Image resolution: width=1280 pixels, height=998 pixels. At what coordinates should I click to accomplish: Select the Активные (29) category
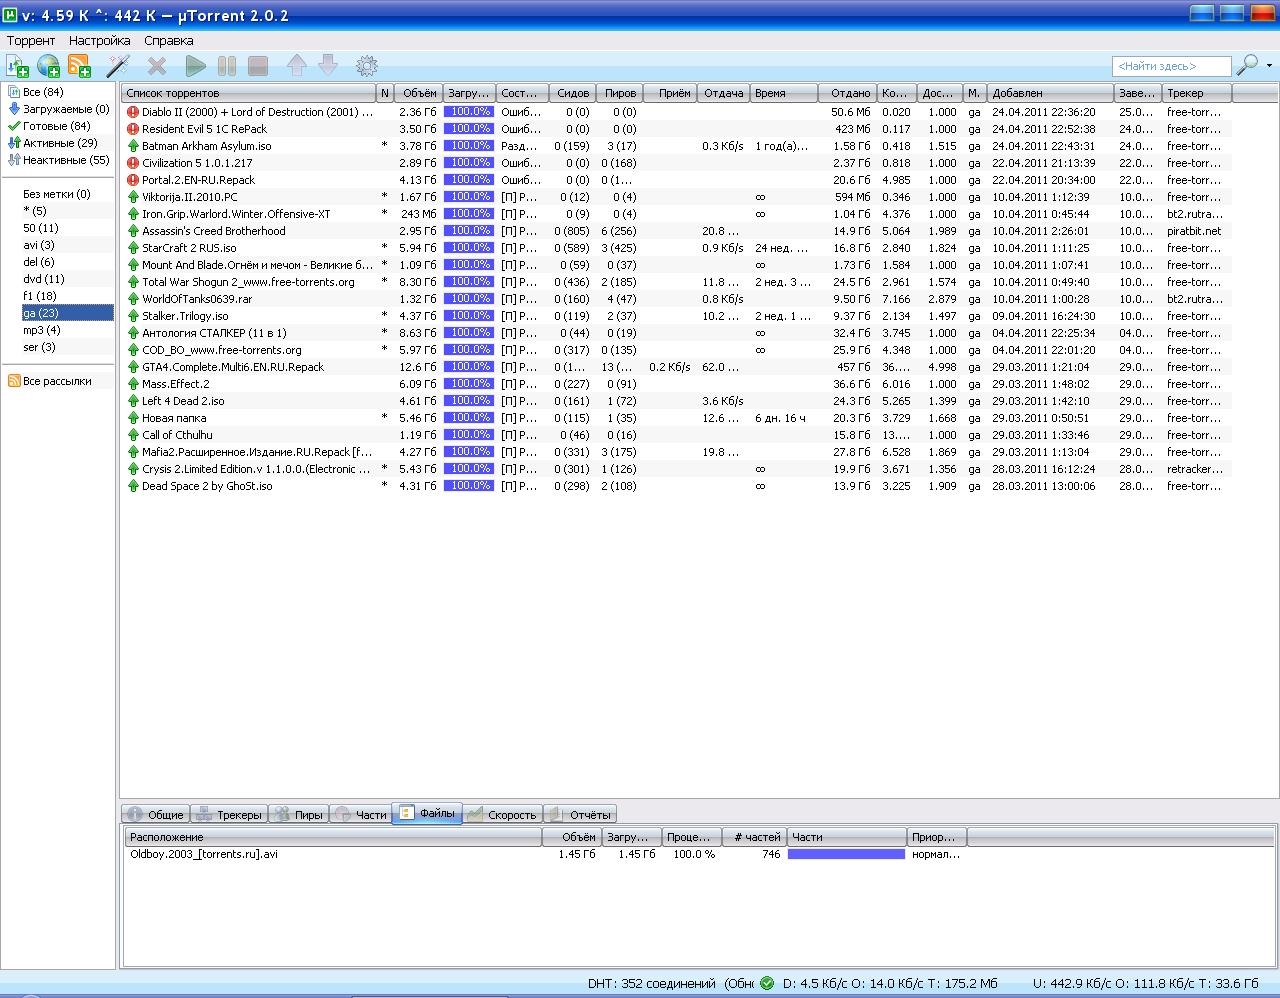click(x=59, y=143)
